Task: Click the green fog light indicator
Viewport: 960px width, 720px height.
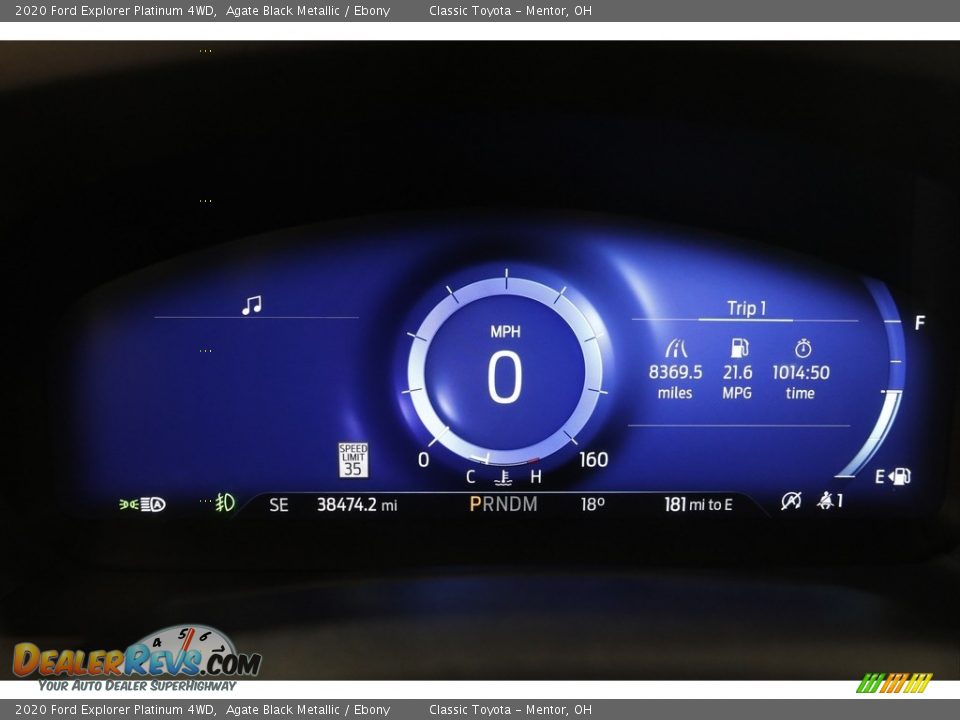Action: (224, 503)
